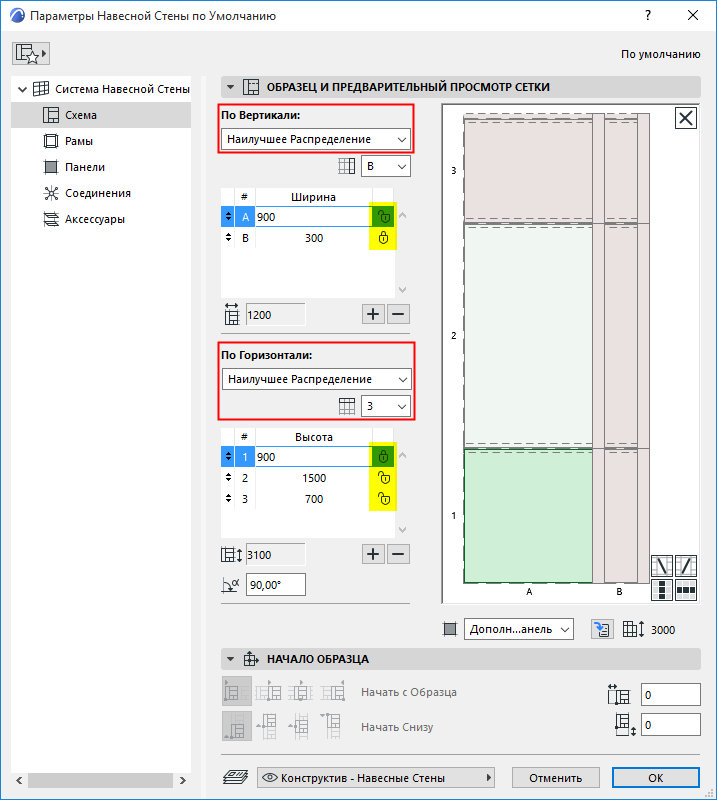Select the second Начать с Образца origin icon
The width and height of the screenshot is (717, 800).
[x=268, y=691]
